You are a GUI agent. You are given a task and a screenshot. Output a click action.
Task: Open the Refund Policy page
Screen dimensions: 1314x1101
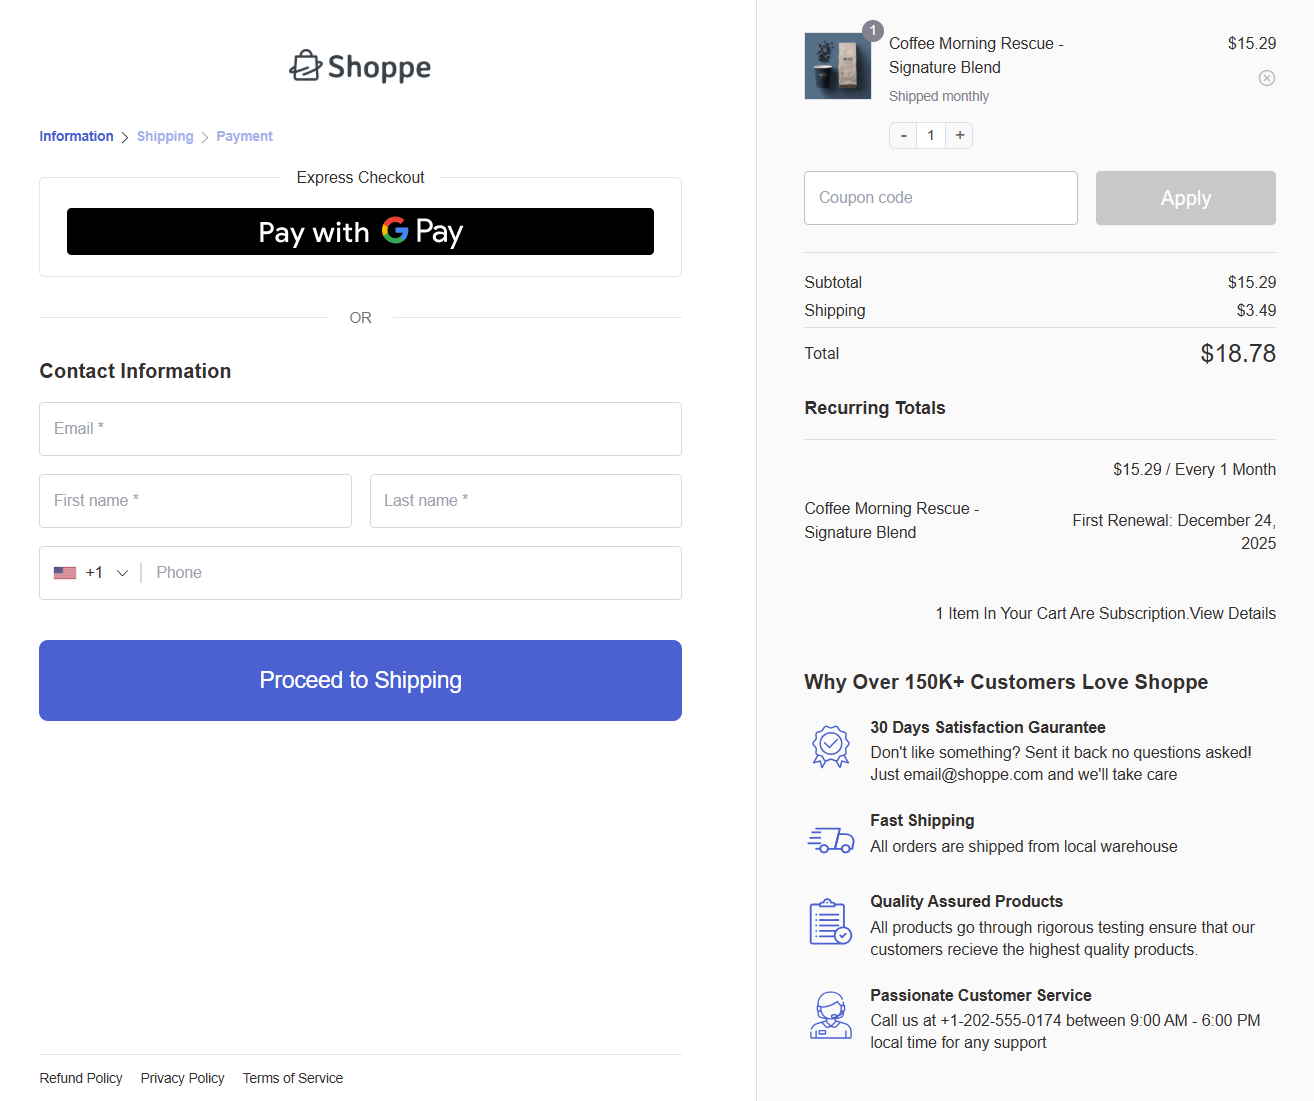tap(80, 1078)
